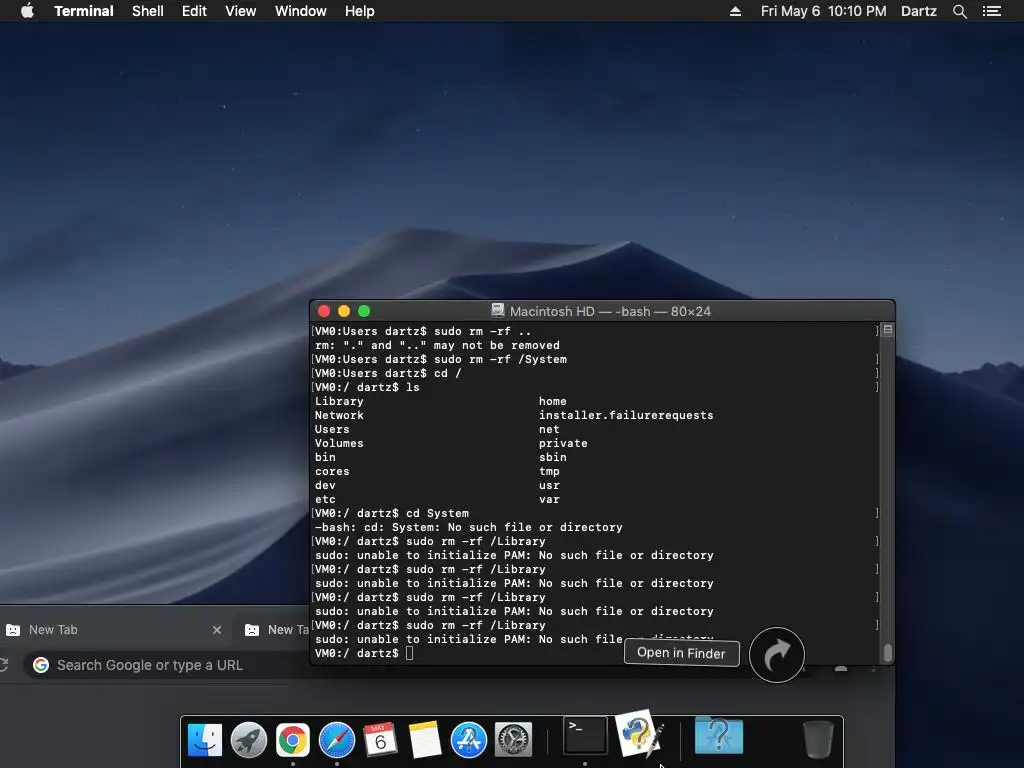Screen dimensions: 1024x768
Task: Click 'private' in the ls listing
Action: 563,443
